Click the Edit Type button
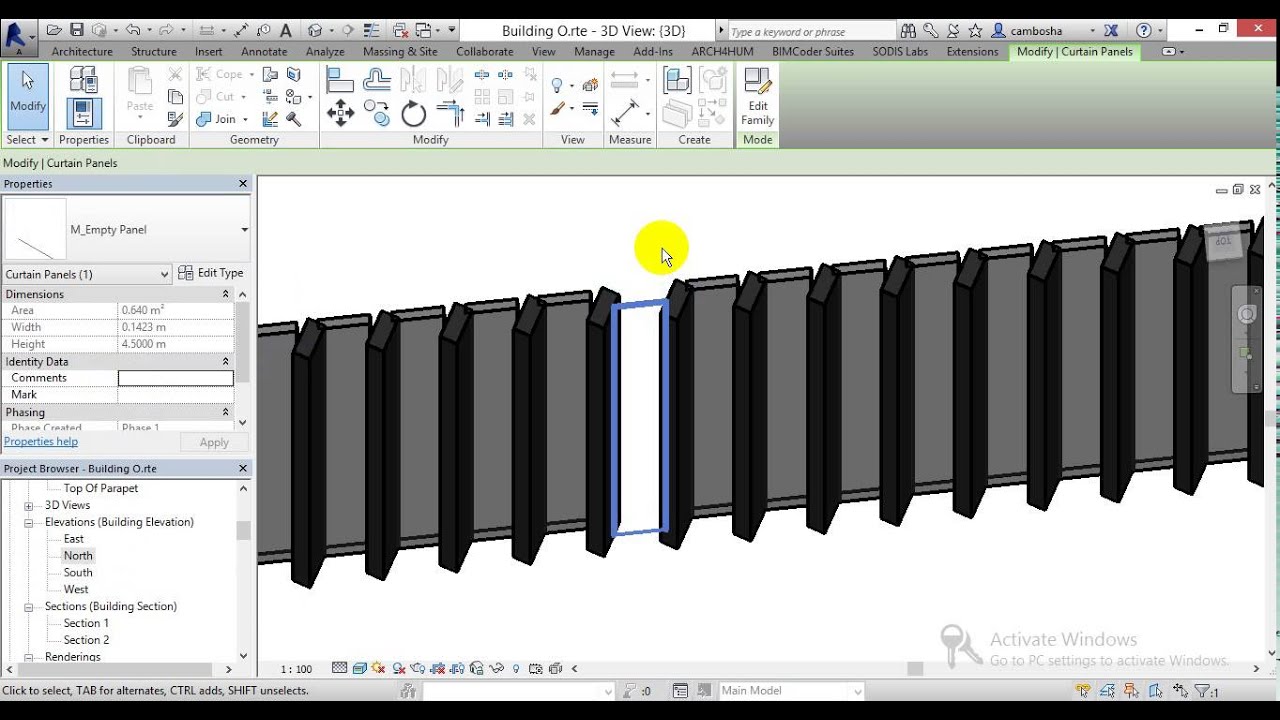This screenshot has width=1280, height=720. [x=211, y=273]
